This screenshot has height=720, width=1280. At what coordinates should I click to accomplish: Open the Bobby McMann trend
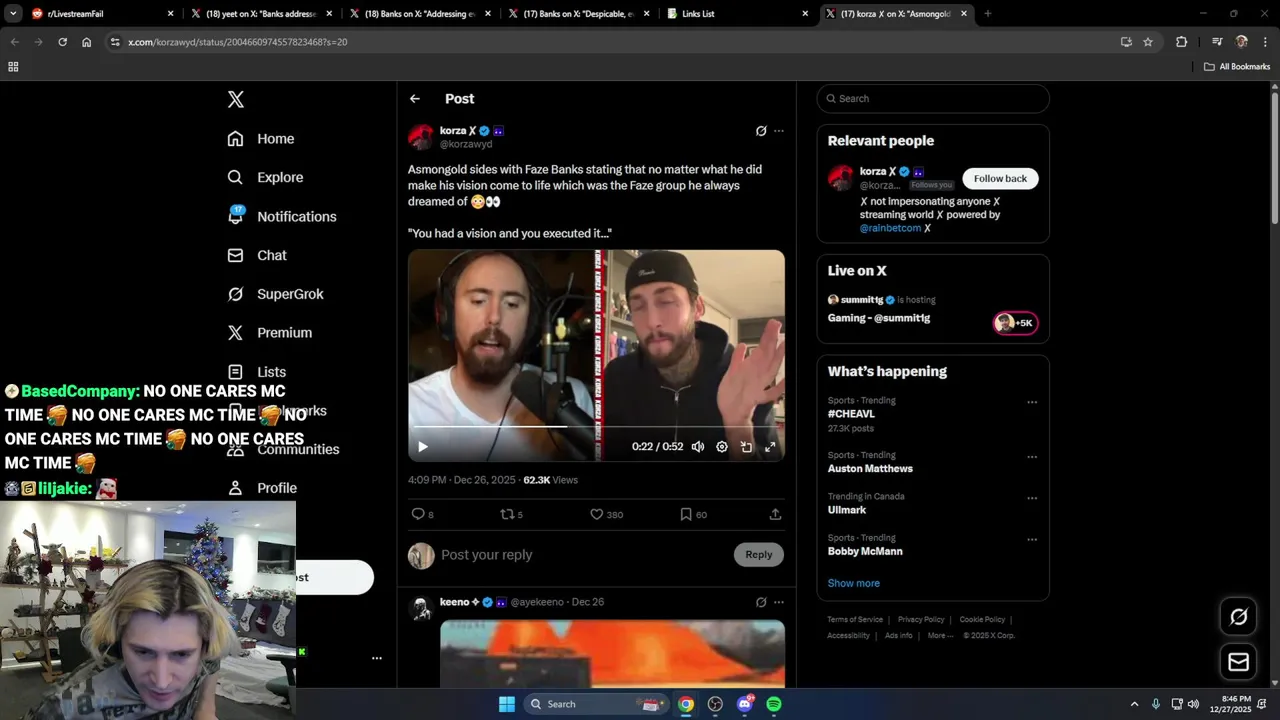[x=865, y=551]
